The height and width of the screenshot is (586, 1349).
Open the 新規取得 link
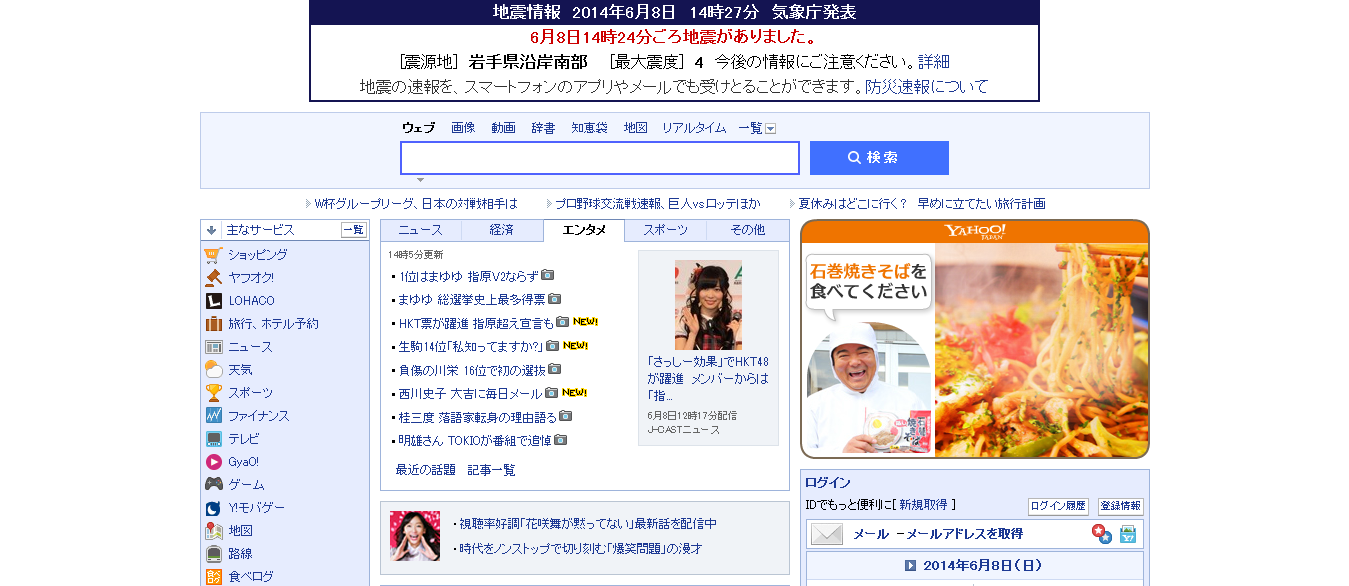pyautogui.click(x=923, y=505)
